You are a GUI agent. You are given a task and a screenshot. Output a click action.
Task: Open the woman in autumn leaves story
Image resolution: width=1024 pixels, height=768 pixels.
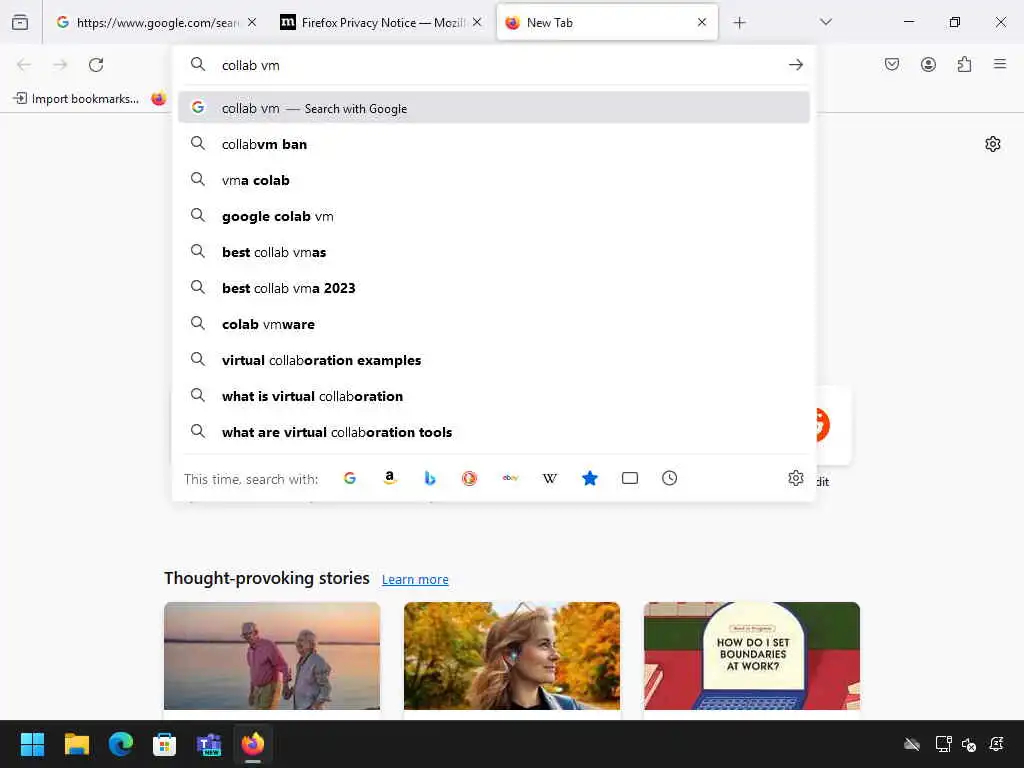pyautogui.click(x=511, y=656)
